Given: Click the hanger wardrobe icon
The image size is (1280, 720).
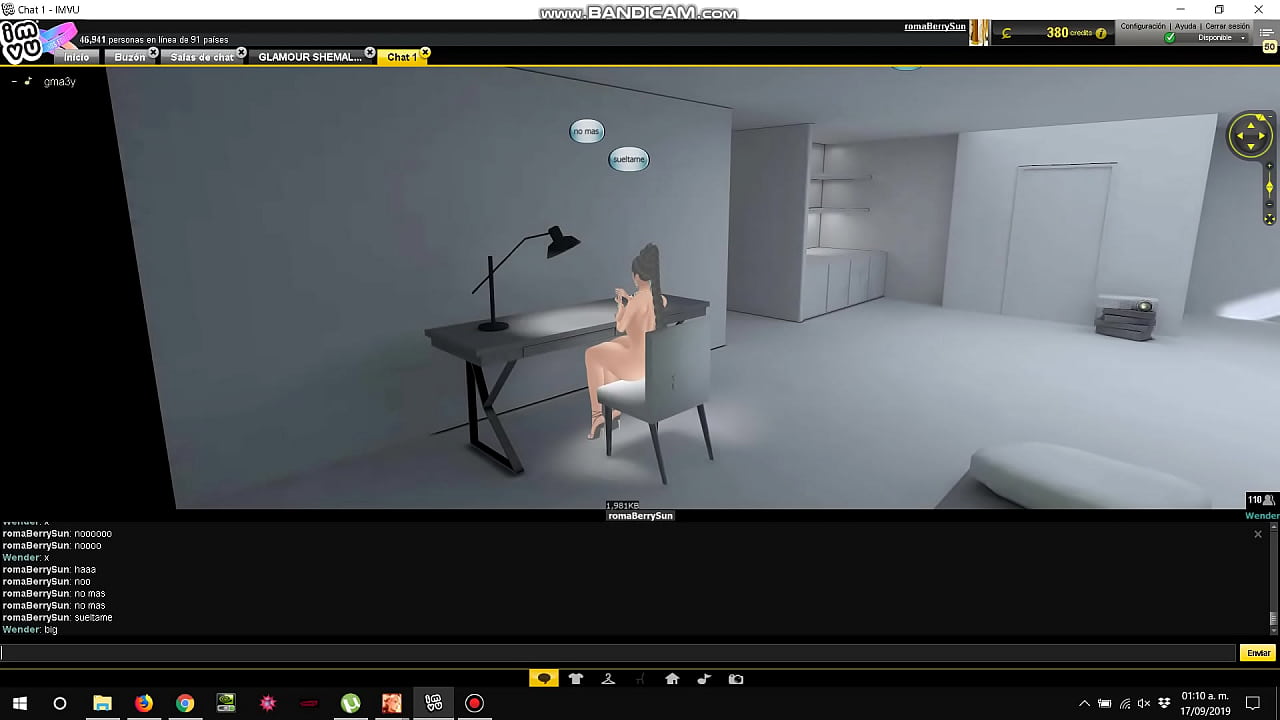Looking at the screenshot, I should click(x=608, y=679).
